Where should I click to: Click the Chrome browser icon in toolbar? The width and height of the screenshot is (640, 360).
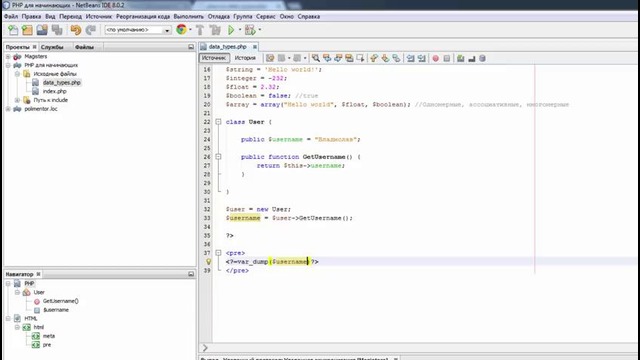tap(181, 29)
